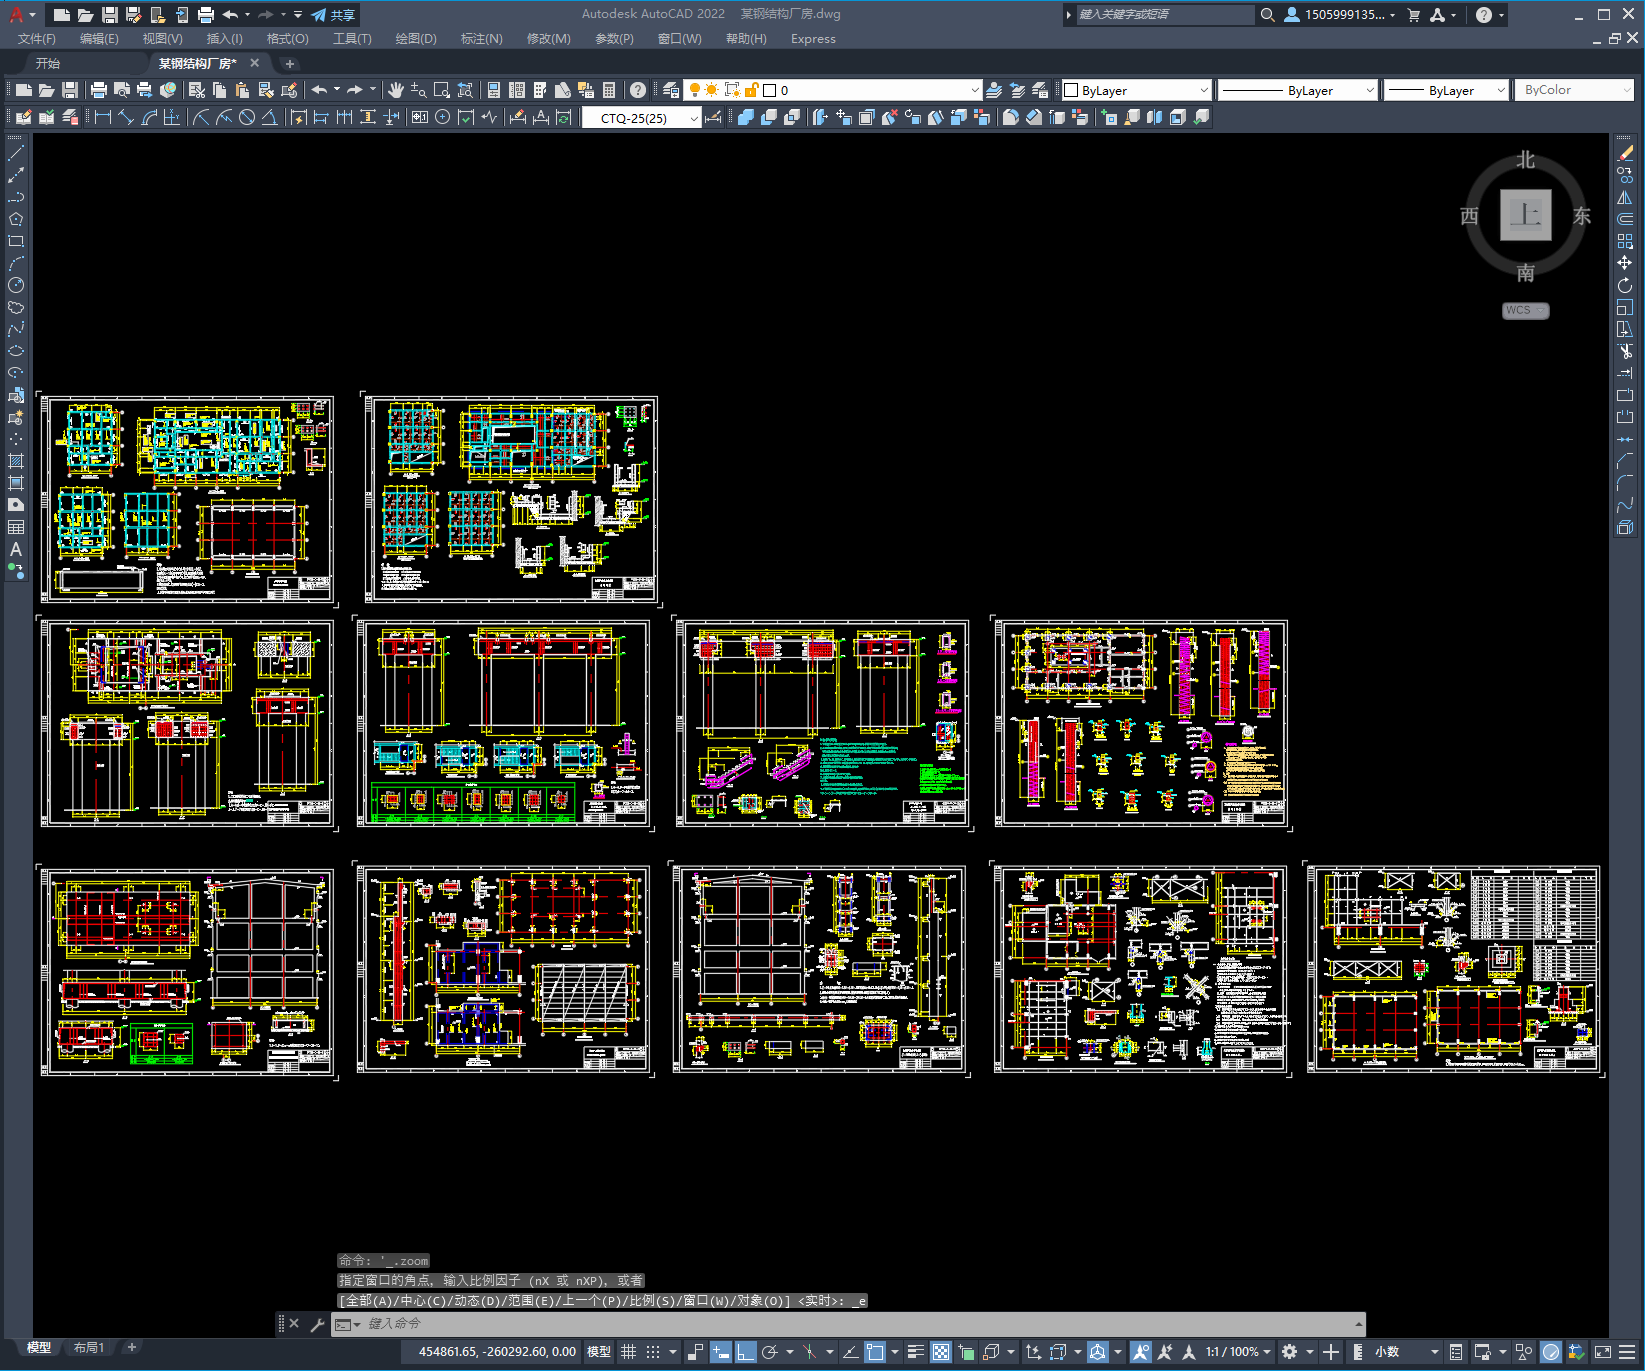The height and width of the screenshot is (1371, 1645).
Task: Click the Pan hand tool
Action: coord(396,90)
